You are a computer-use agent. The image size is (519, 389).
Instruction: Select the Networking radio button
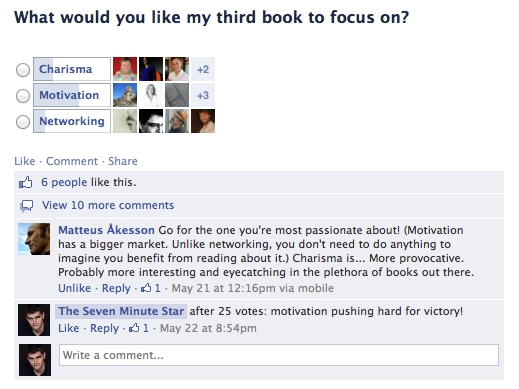coord(23,122)
